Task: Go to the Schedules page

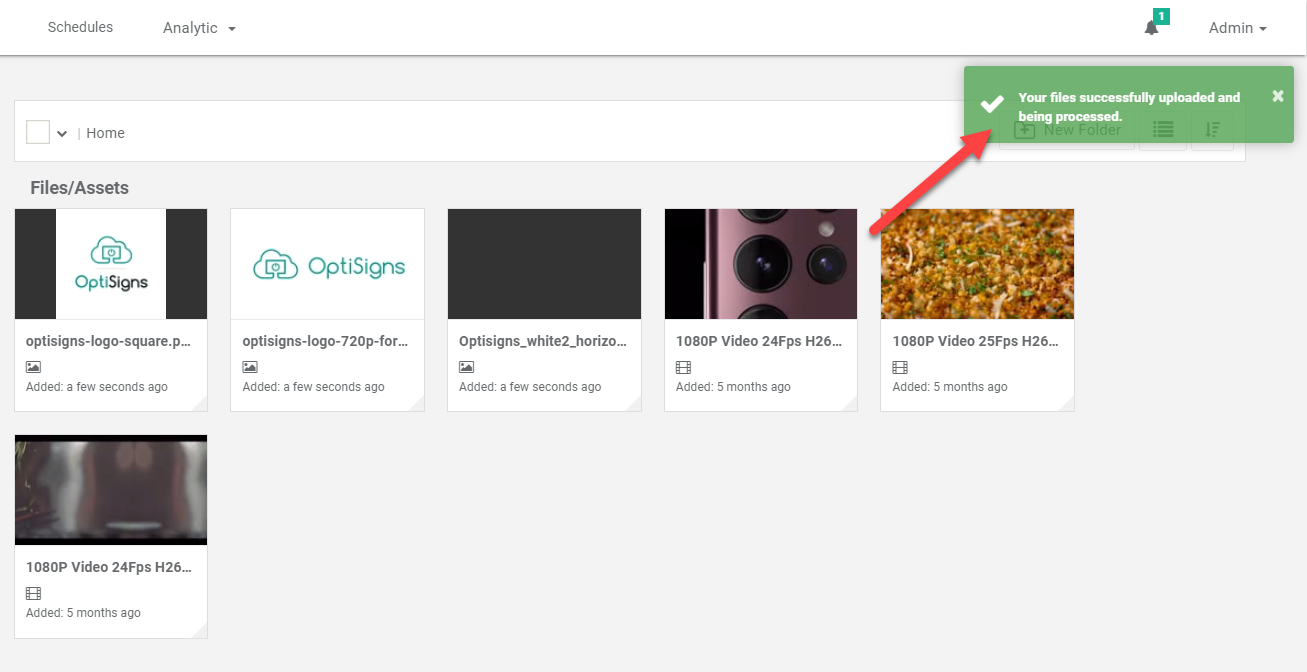Action: point(80,27)
